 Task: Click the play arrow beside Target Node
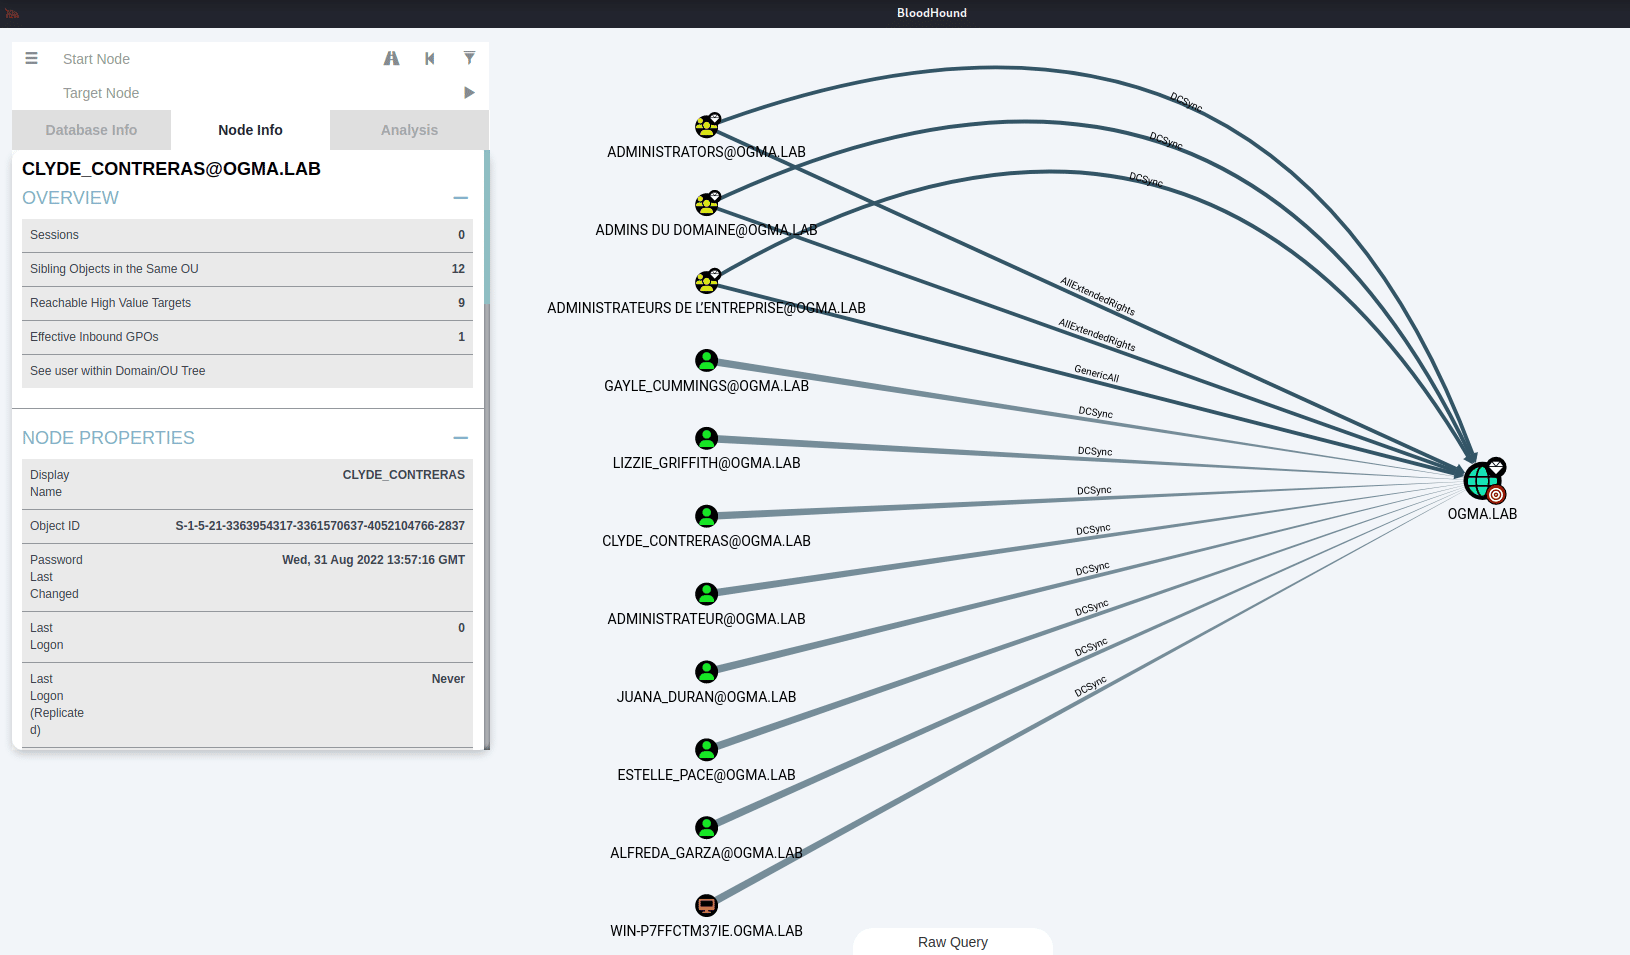469,92
